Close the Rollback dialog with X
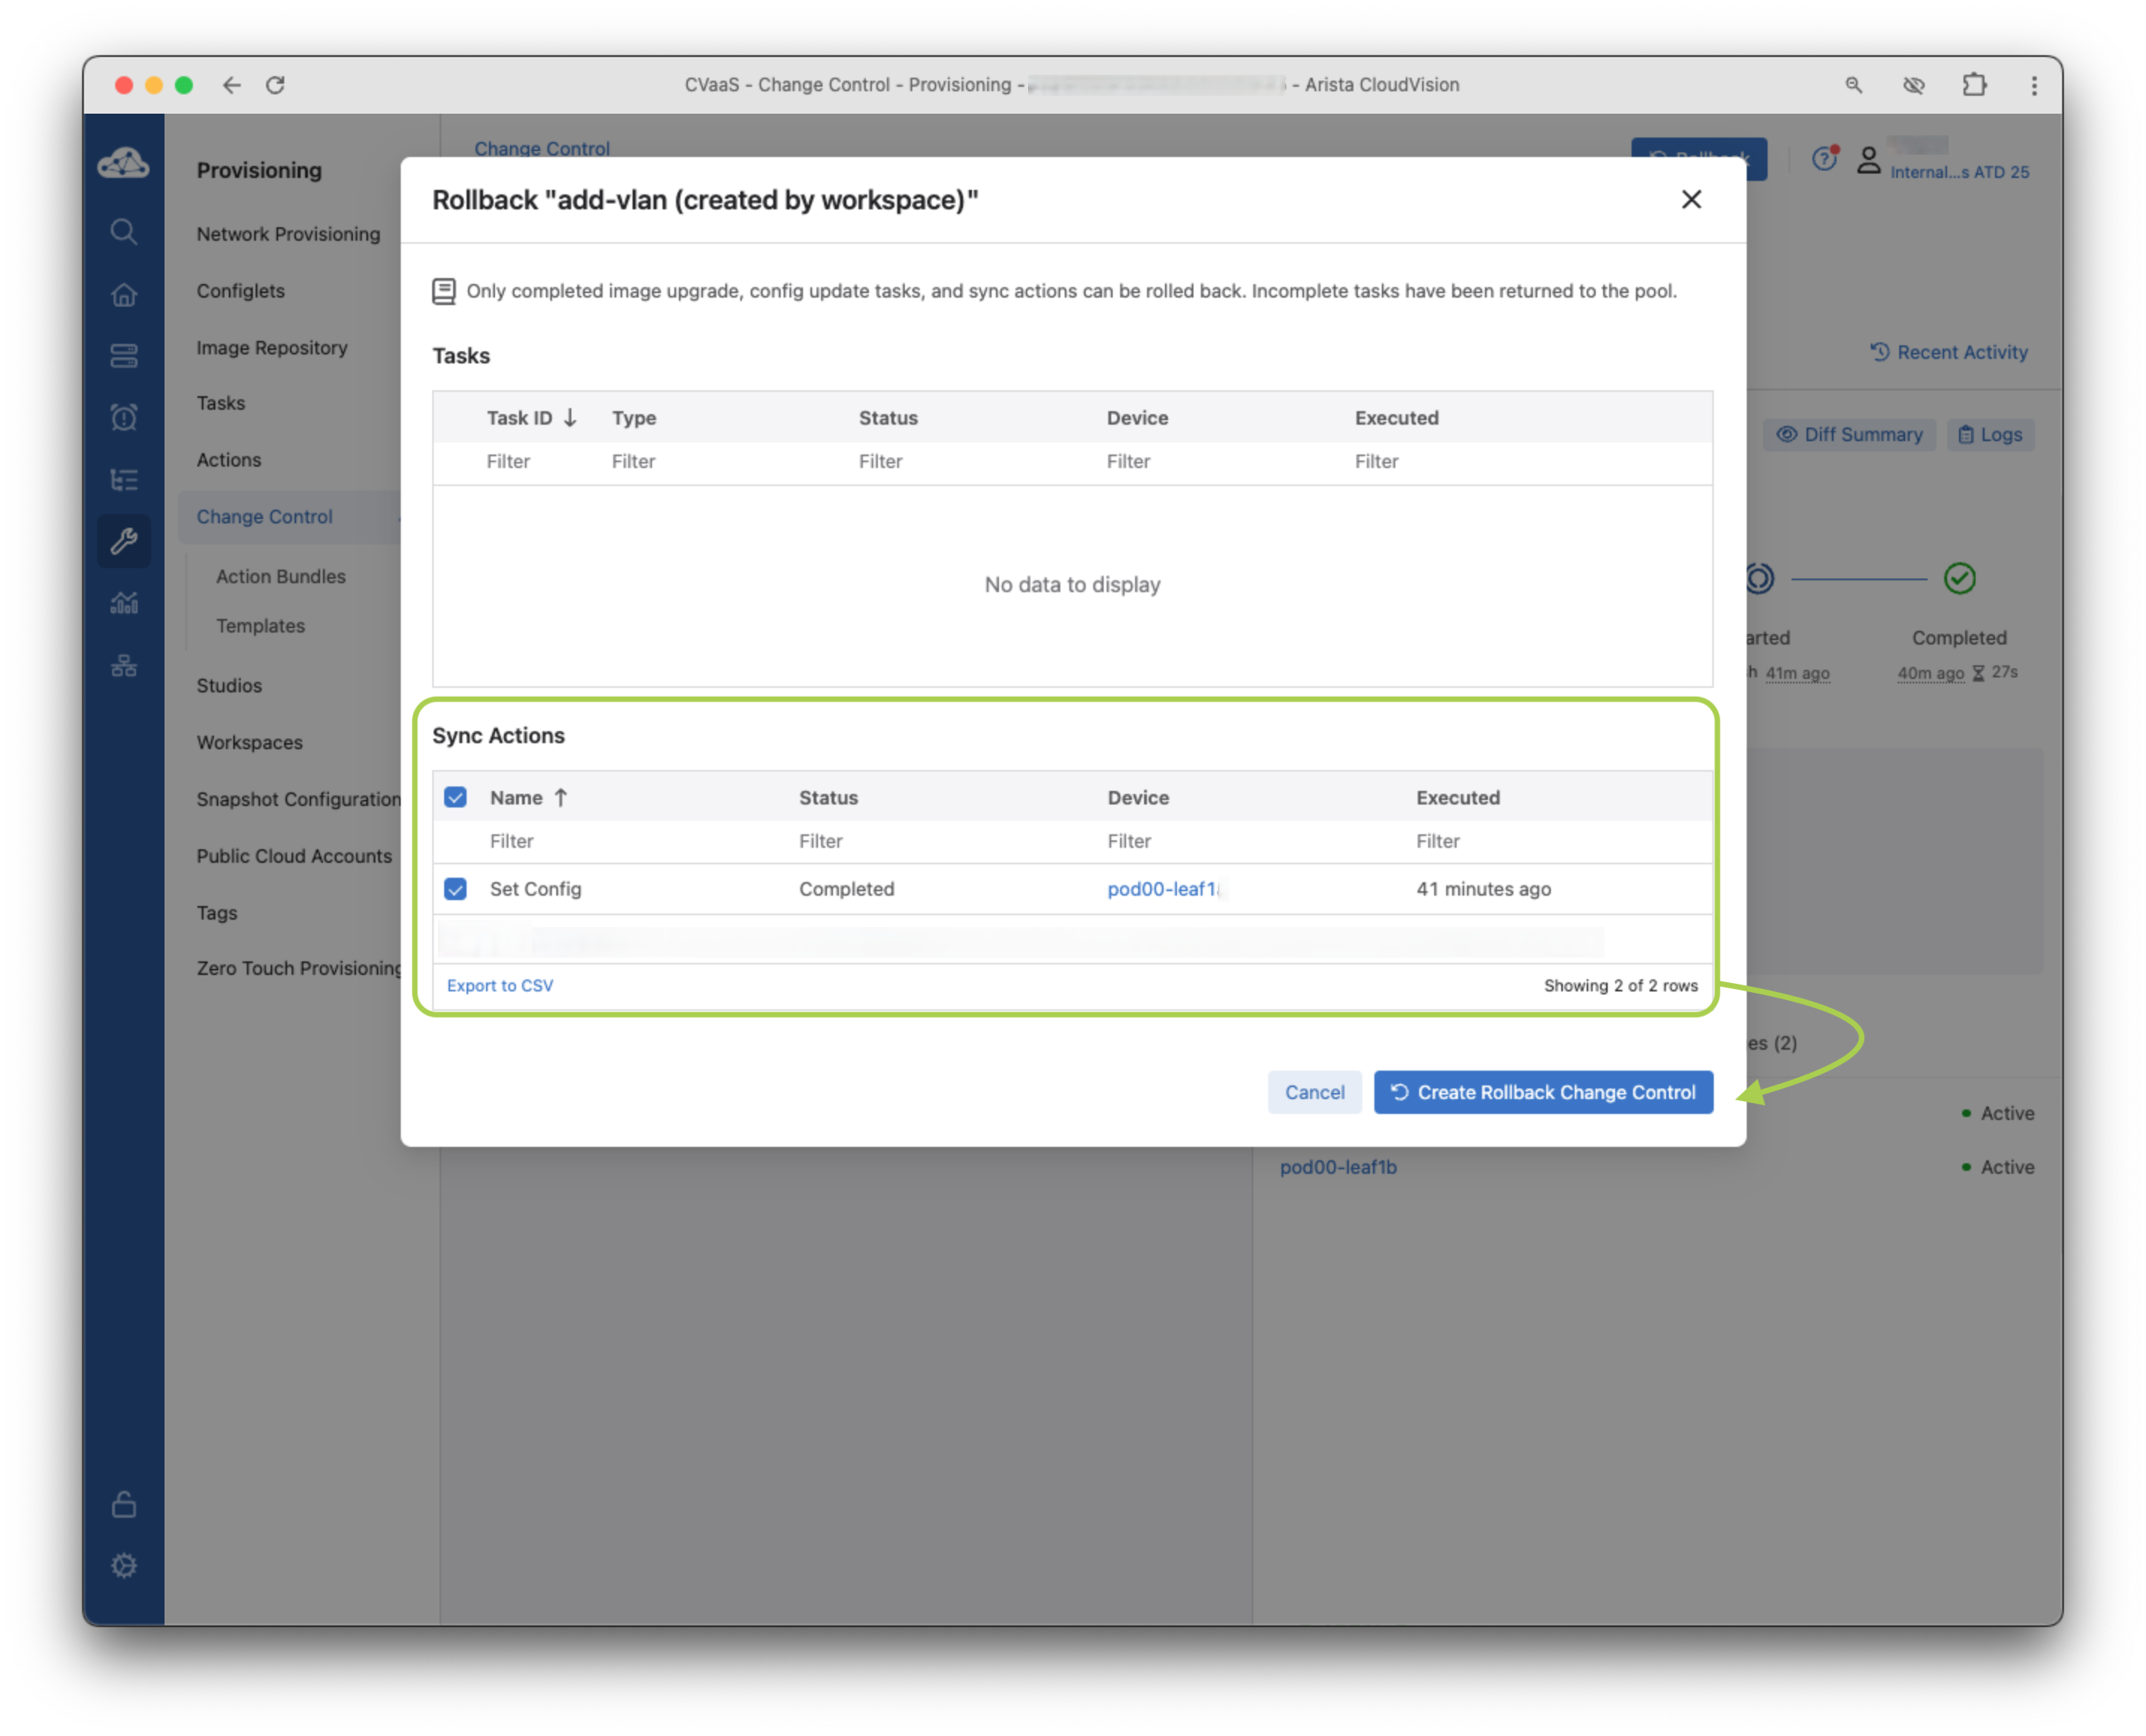The height and width of the screenshot is (1736, 2146). tap(1691, 200)
